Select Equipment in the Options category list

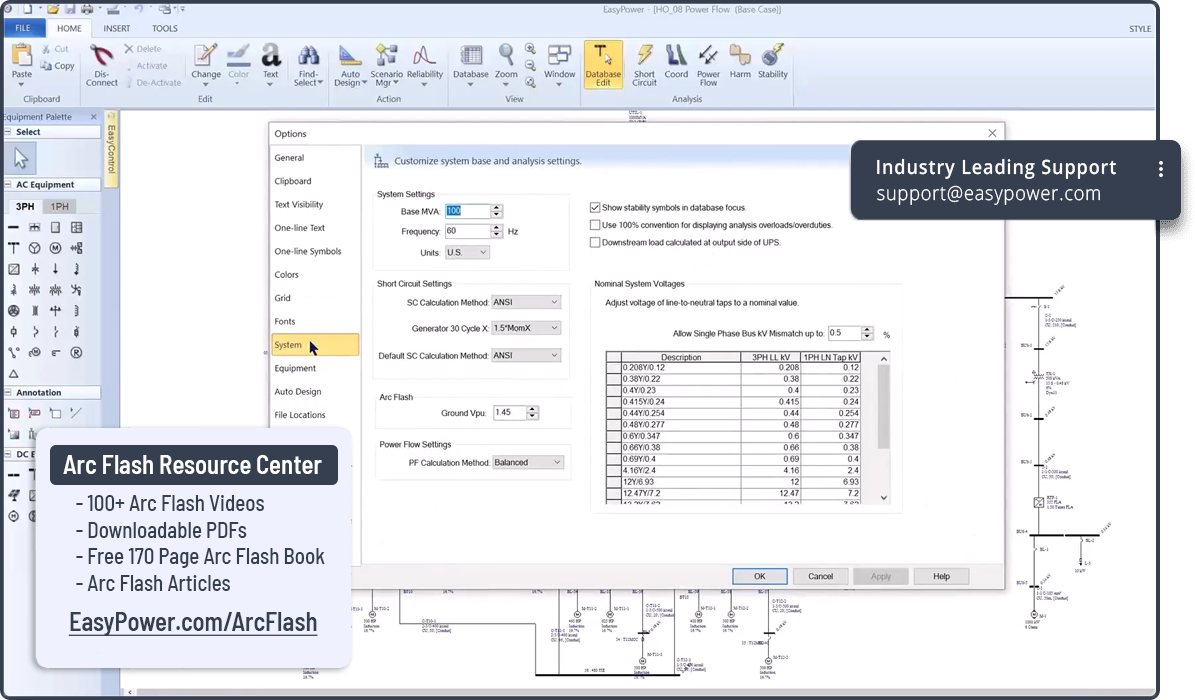(295, 368)
